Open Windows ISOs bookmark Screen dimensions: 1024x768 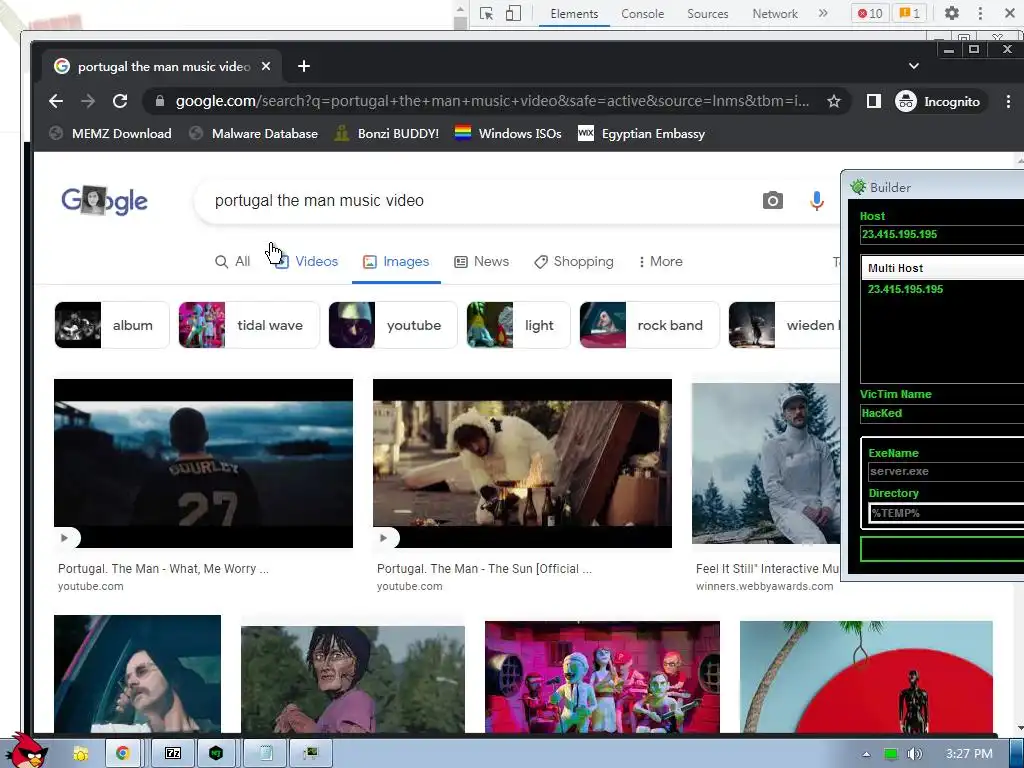click(x=508, y=133)
